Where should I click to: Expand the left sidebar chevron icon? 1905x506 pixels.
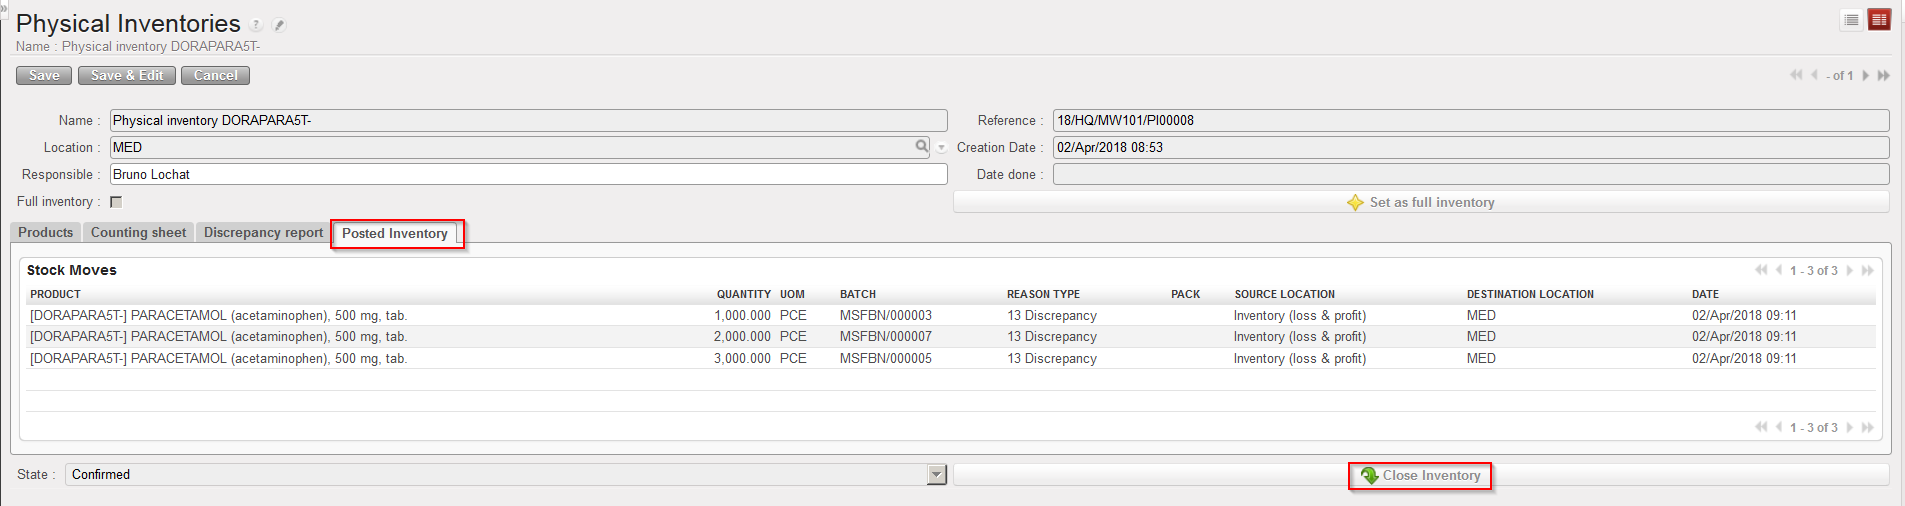click(x=4, y=6)
